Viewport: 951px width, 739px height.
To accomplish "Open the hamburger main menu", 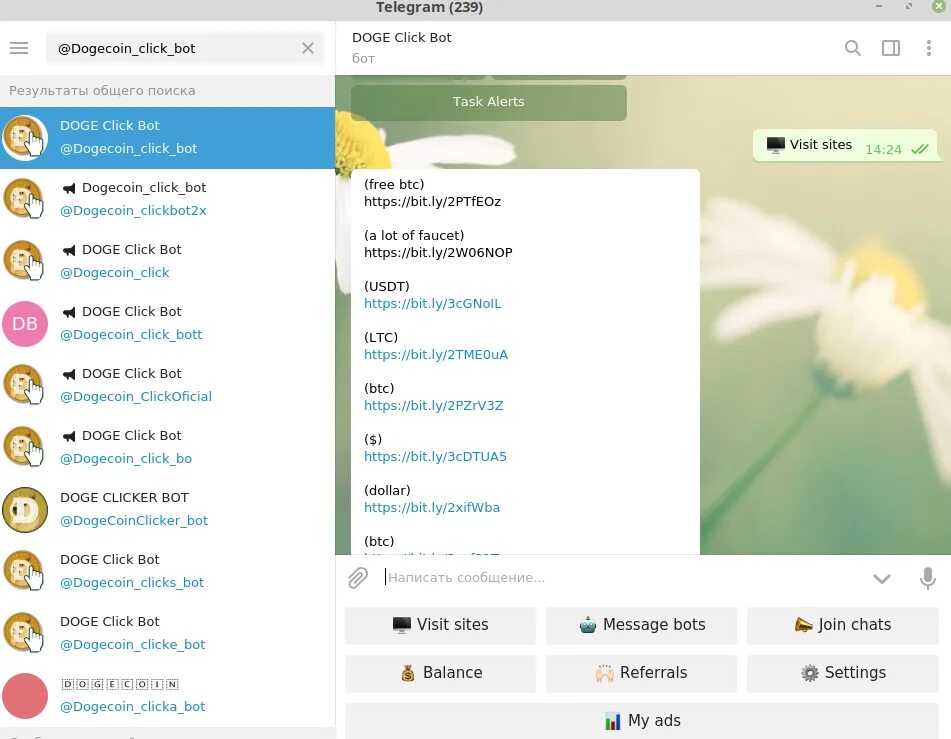I will tap(19, 48).
